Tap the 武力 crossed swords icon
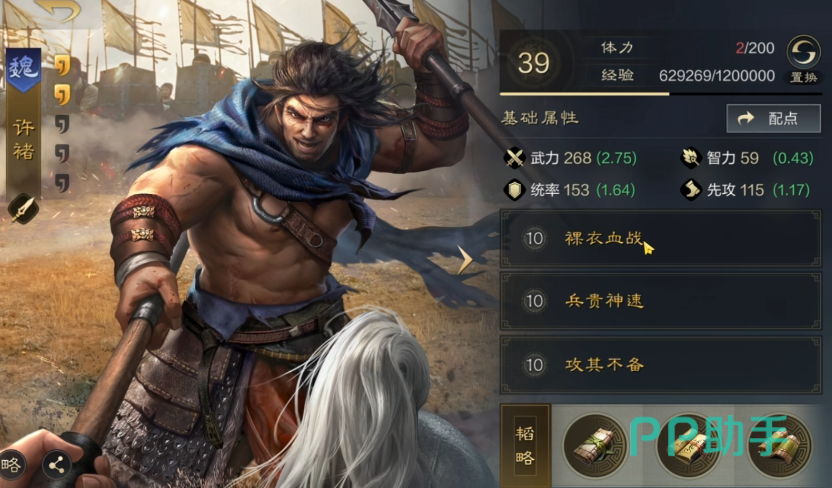 514,158
